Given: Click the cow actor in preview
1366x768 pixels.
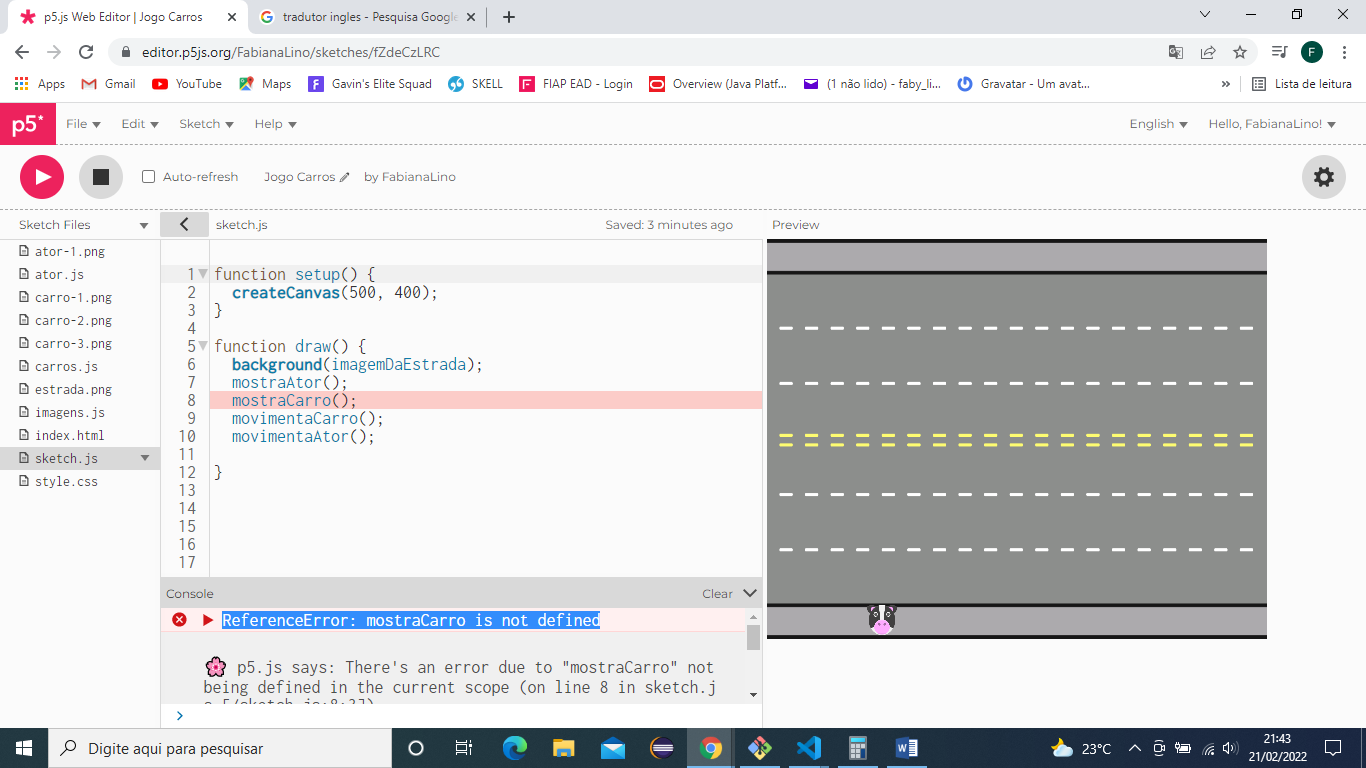Looking at the screenshot, I should (881, 620).
